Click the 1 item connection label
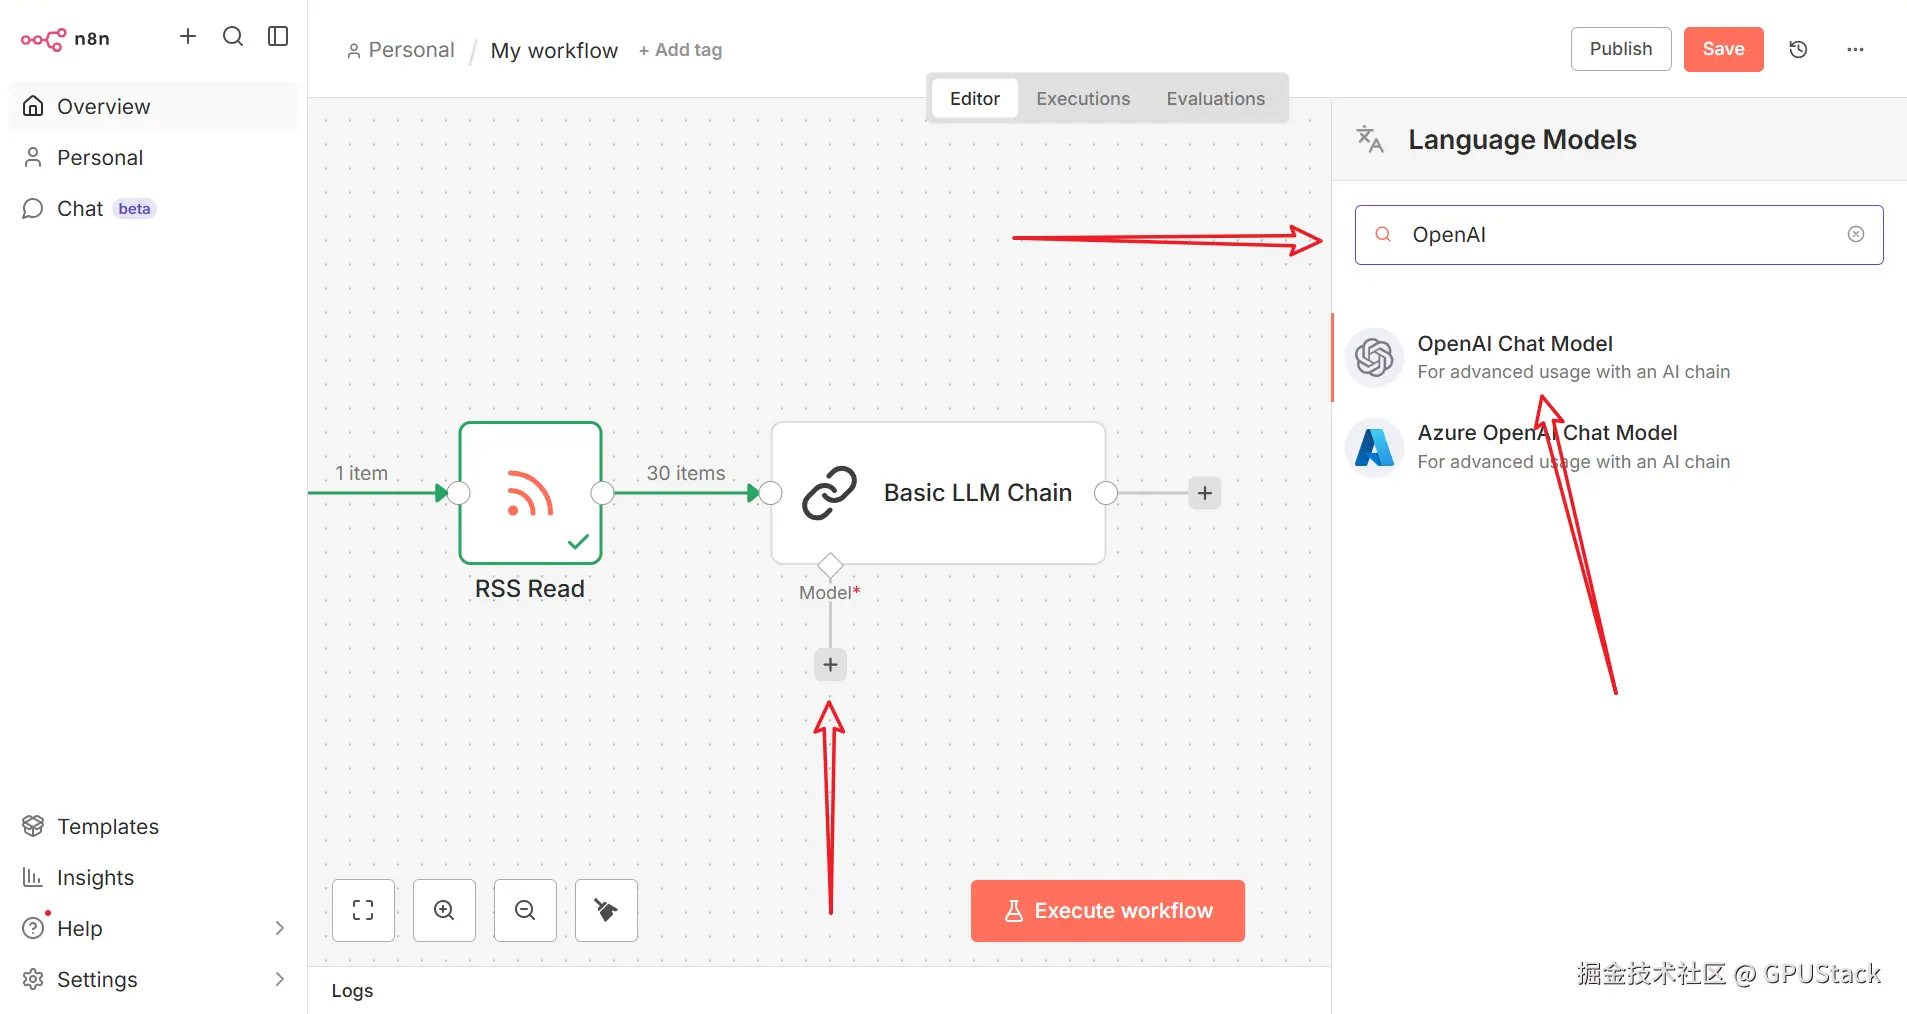 [361, 473]
